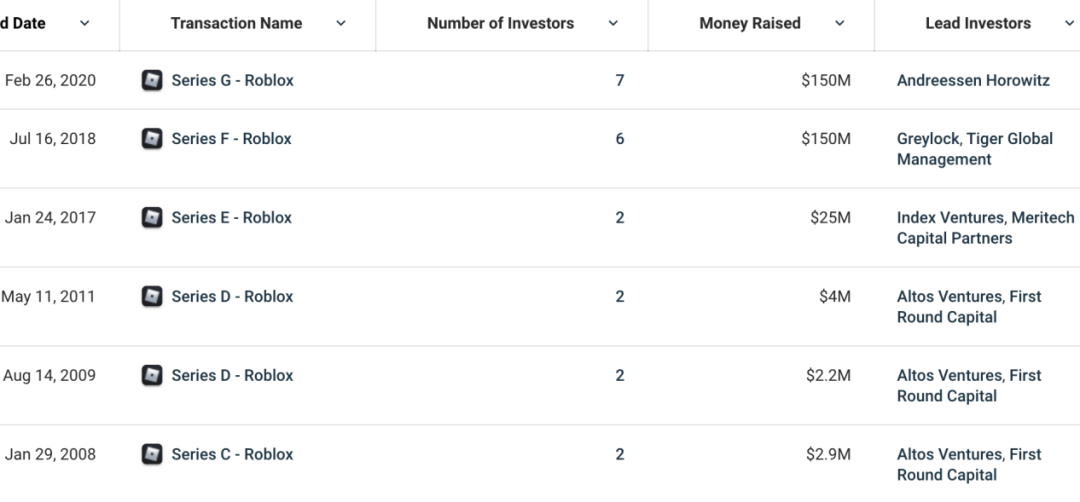The width and height of the screenshot is (1080, 502).
Task: Click investor count 6 for Series F
Action: pyautogui.click(x=620, y=139)
